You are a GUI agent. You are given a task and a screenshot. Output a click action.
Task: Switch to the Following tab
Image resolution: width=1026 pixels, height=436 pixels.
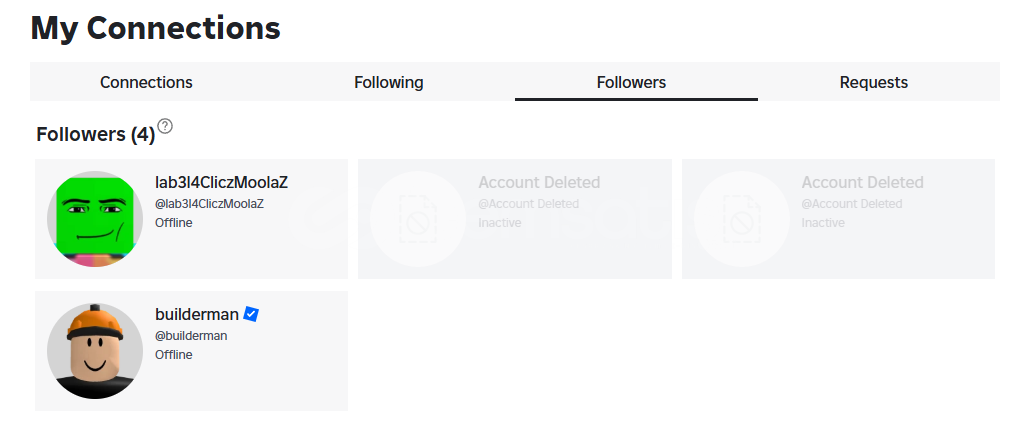click(389, 82)
